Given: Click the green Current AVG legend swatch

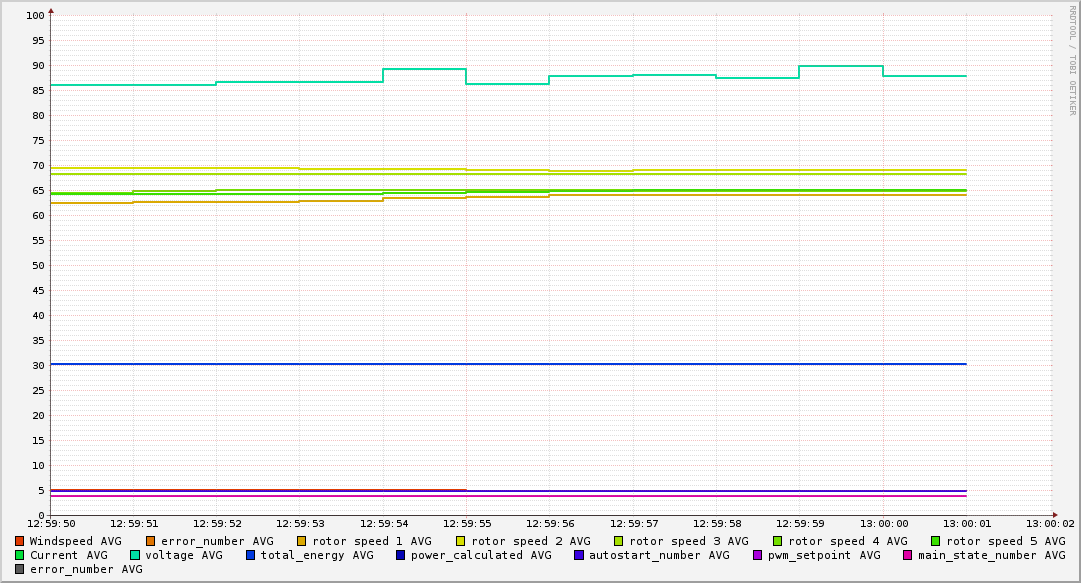Looking at the screenshot, I should pyautogui.click(x=20, y=555).
